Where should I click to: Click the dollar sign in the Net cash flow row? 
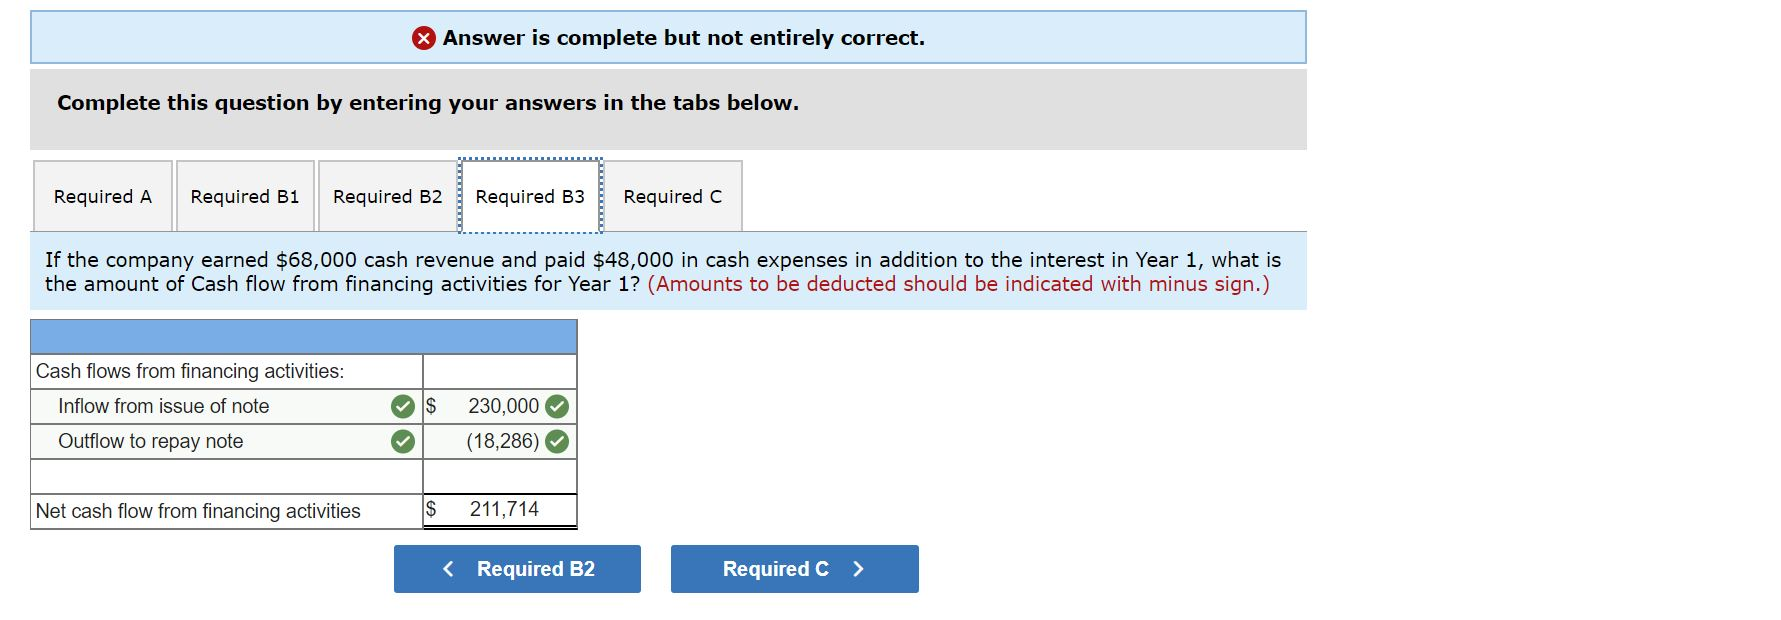[x=432, y=510]
